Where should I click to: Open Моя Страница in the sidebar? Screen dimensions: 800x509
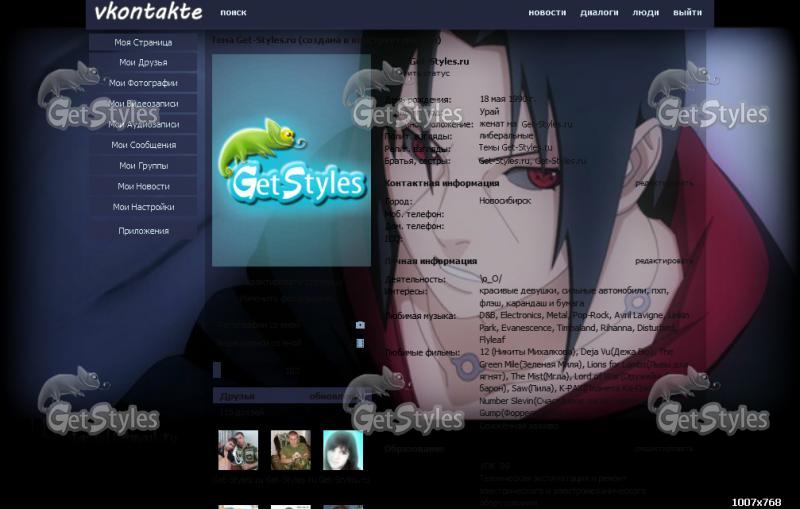[143, 42]
